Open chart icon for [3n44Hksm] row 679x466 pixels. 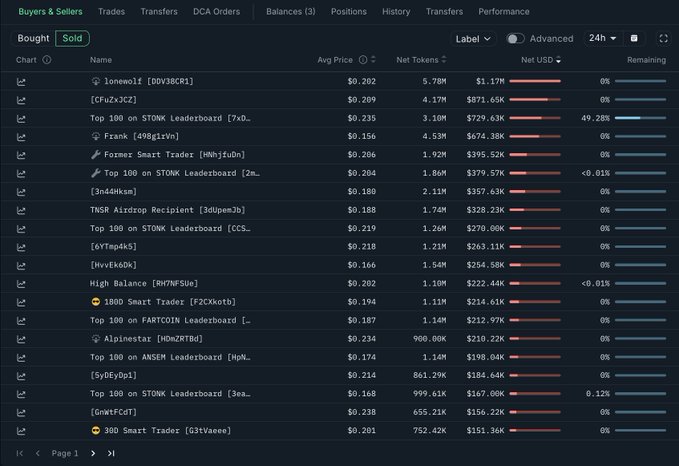[21, 192]
